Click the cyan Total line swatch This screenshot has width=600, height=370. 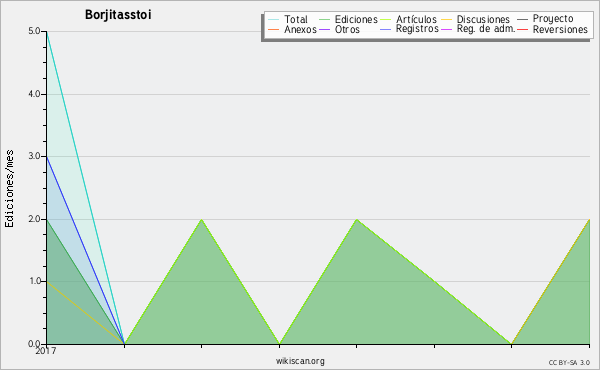274,20
